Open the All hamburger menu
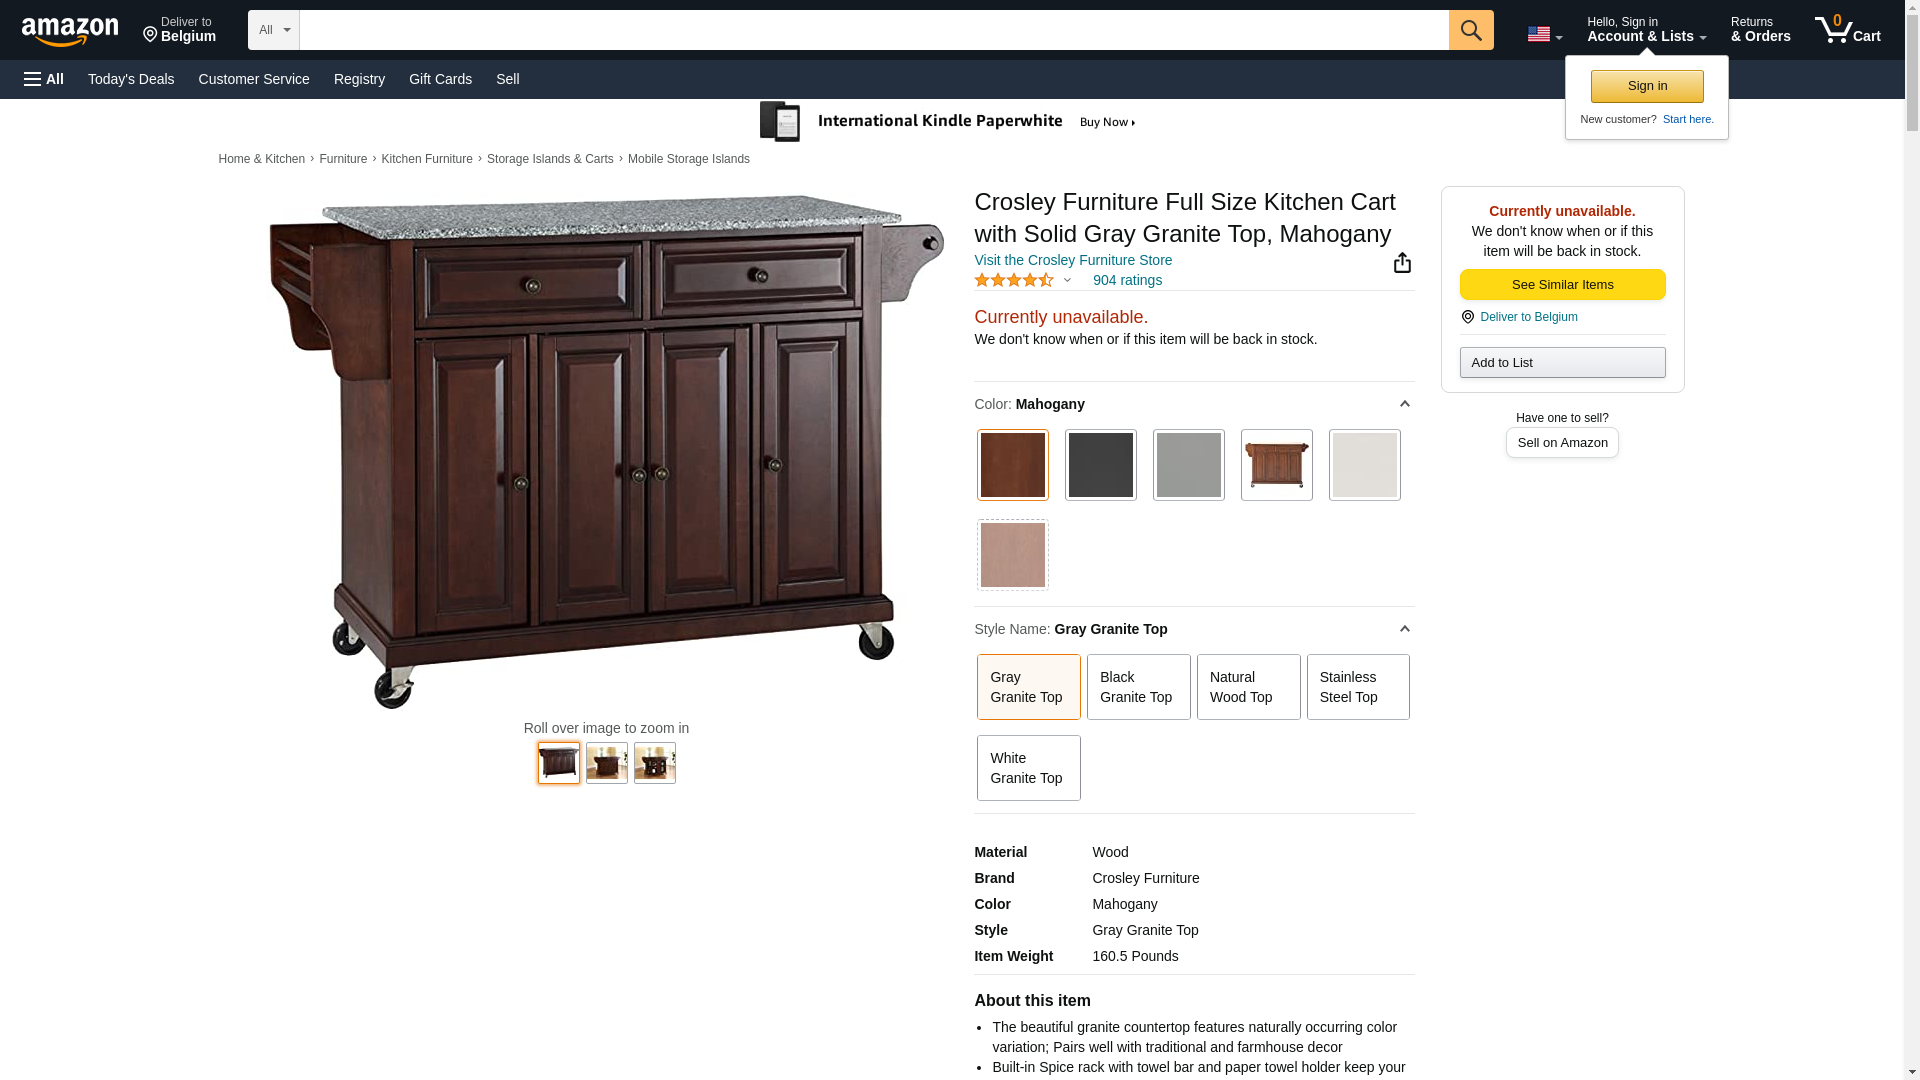The image size is (1920, 1080). click(44, 79)
